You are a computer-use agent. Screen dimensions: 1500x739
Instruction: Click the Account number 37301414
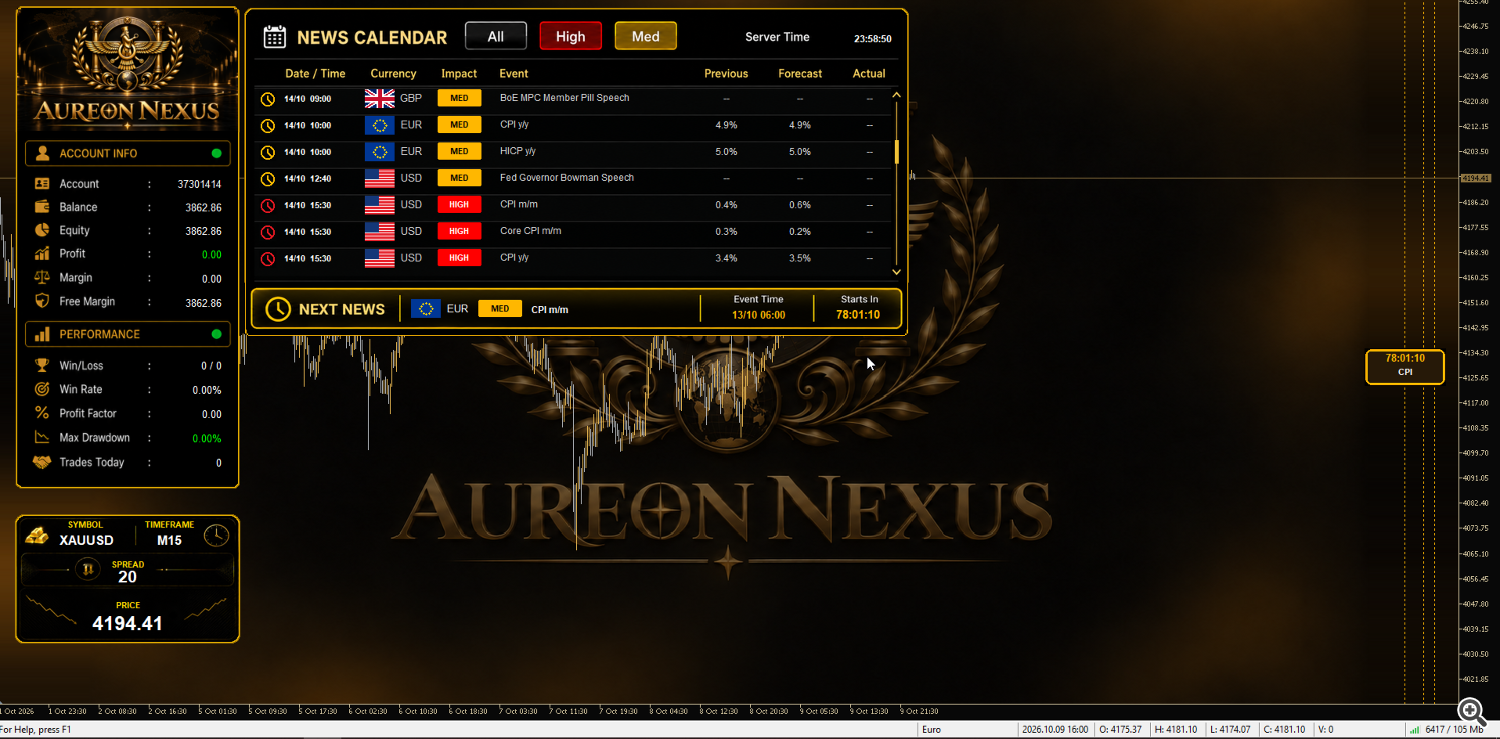200,184
